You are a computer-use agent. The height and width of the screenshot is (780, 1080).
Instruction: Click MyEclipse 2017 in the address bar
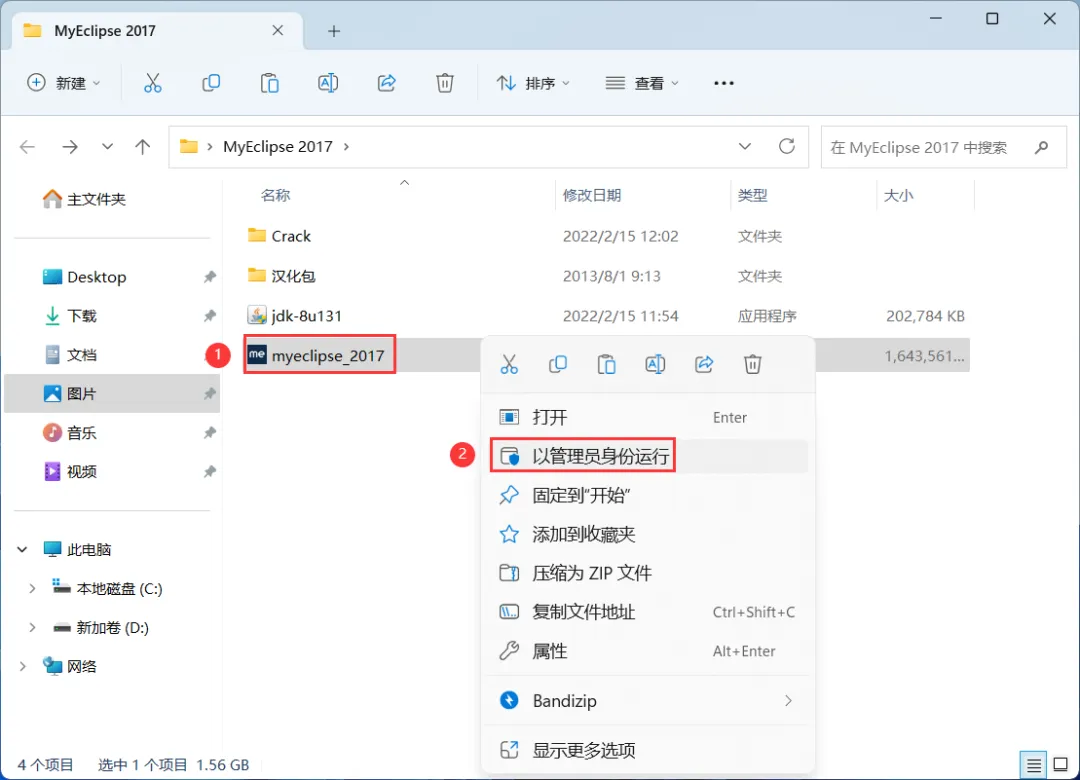tap(278, 147)
